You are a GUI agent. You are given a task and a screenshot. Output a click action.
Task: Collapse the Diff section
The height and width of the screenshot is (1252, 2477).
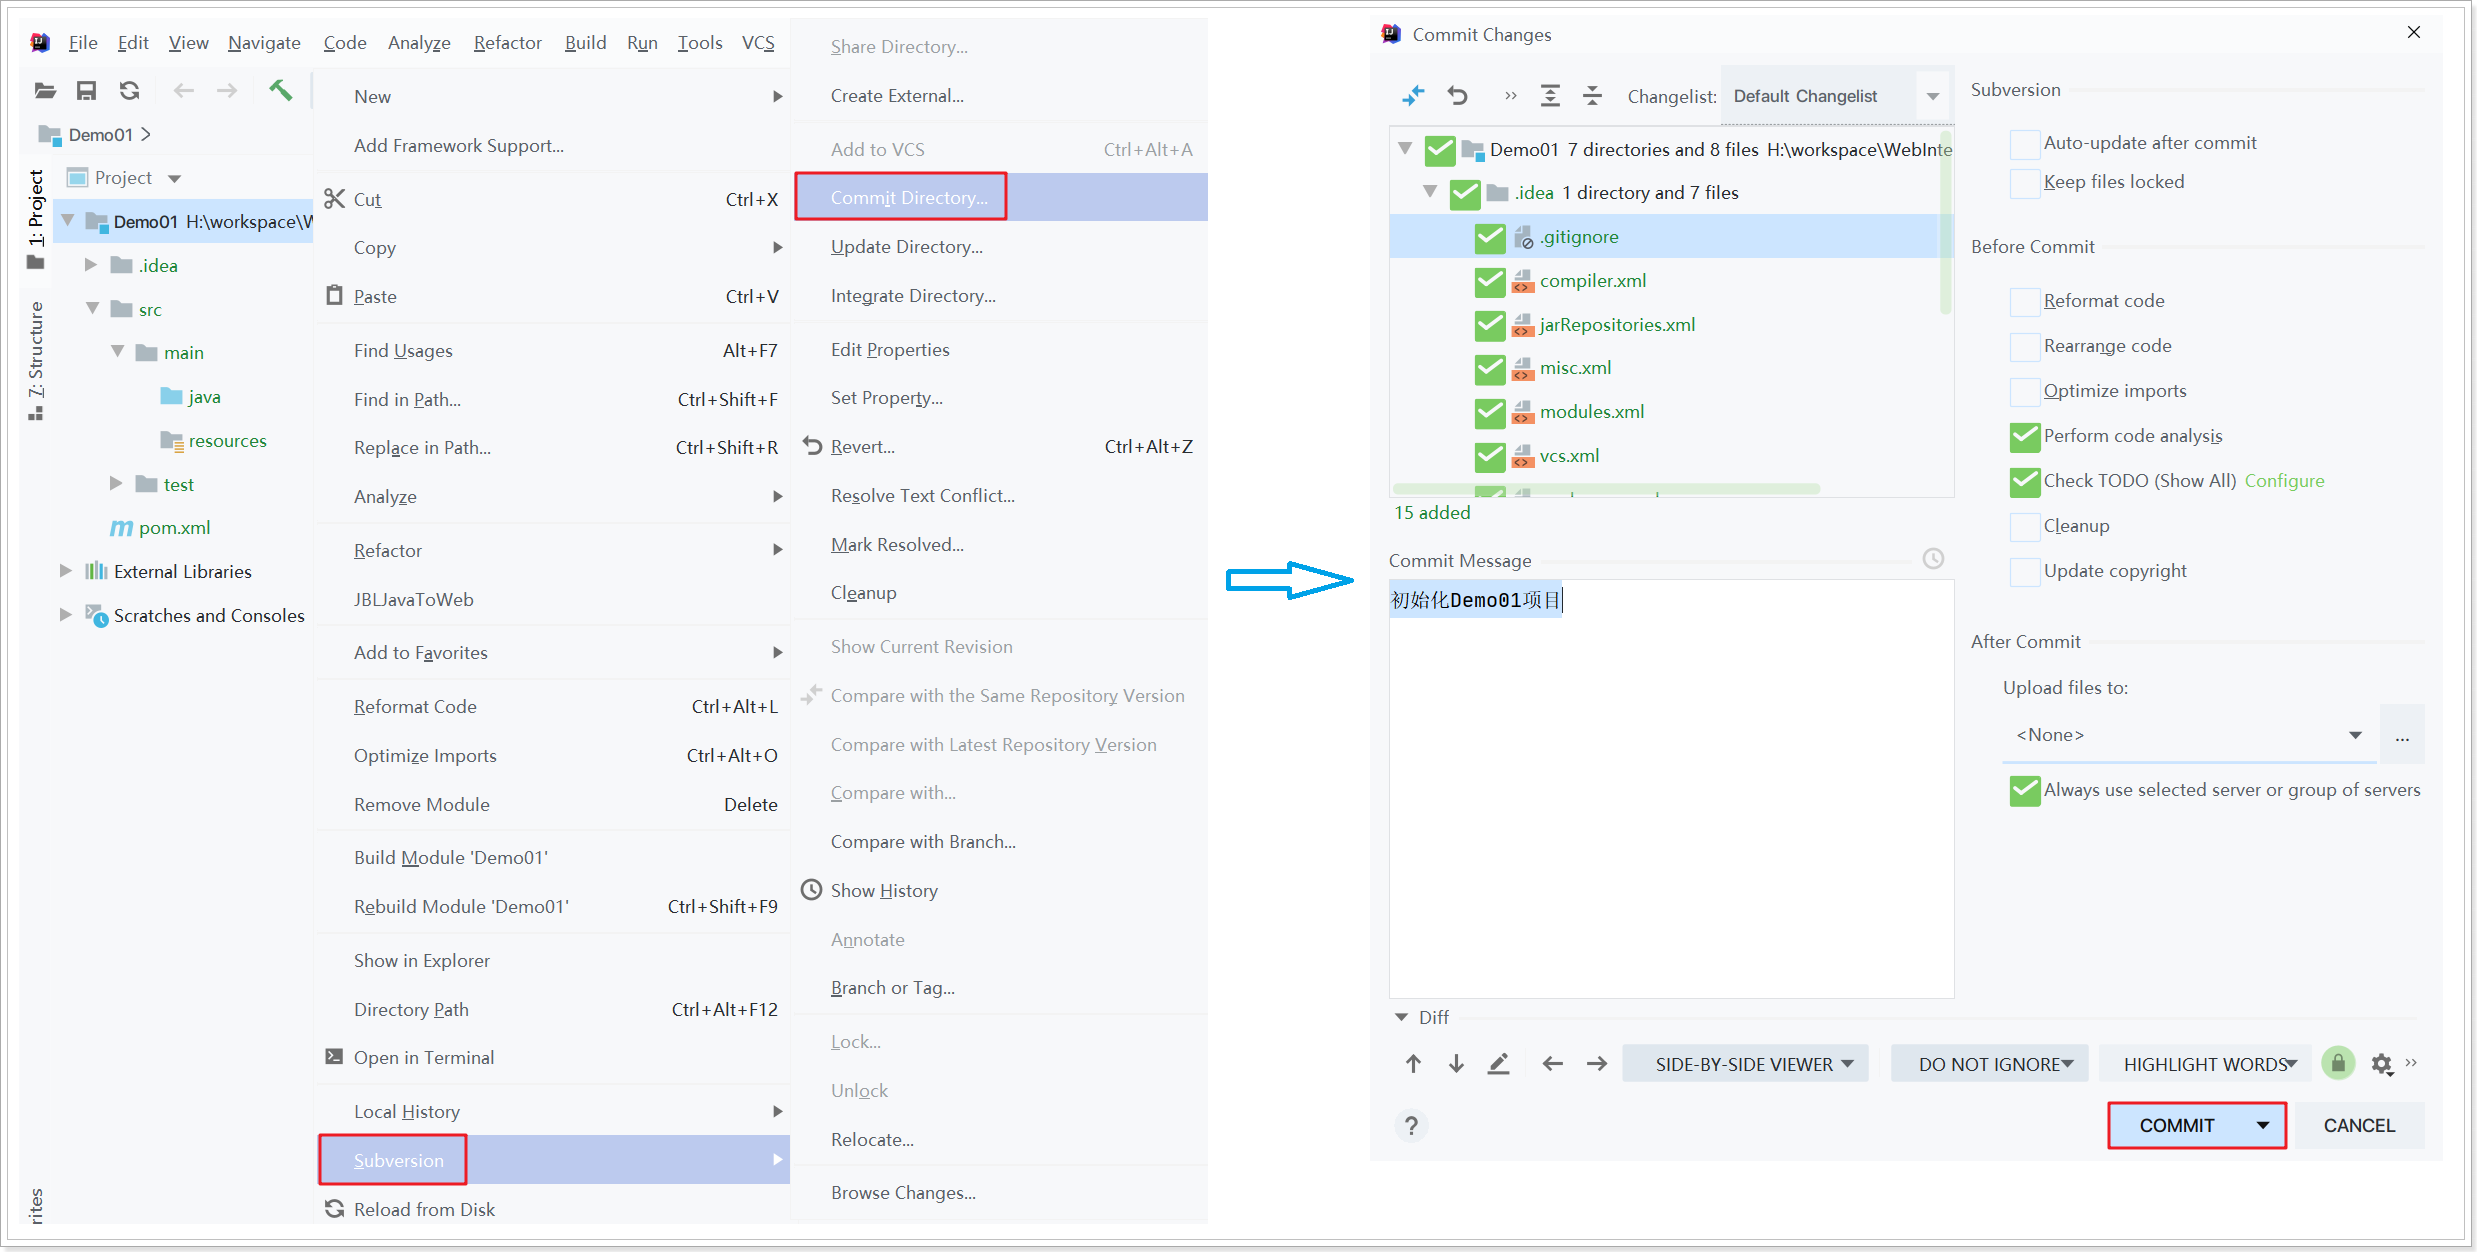(x=1401, y=1017)
